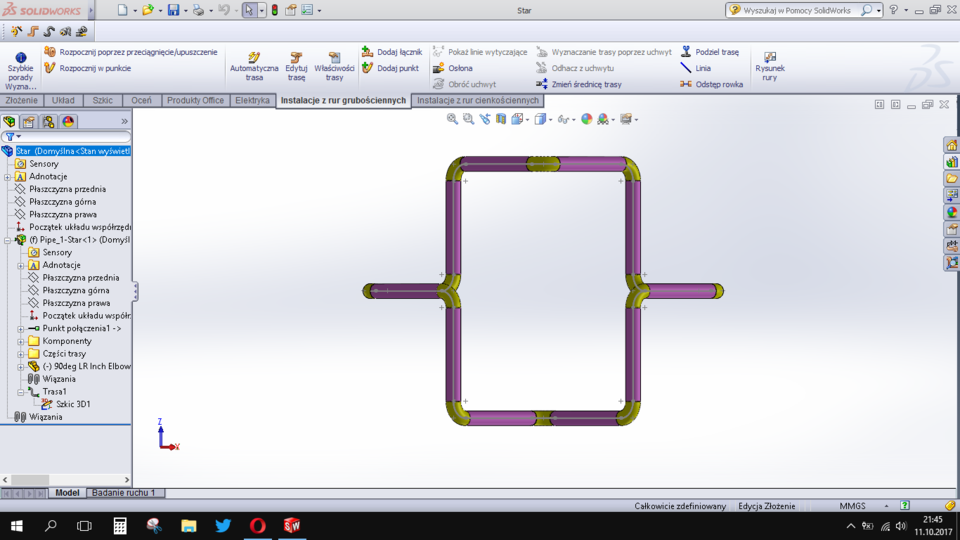This screenshot has height=540, width=960.
Task: Open ConfigurationManager tab icon
Action: pyautogui.click(x=48, y=121)
